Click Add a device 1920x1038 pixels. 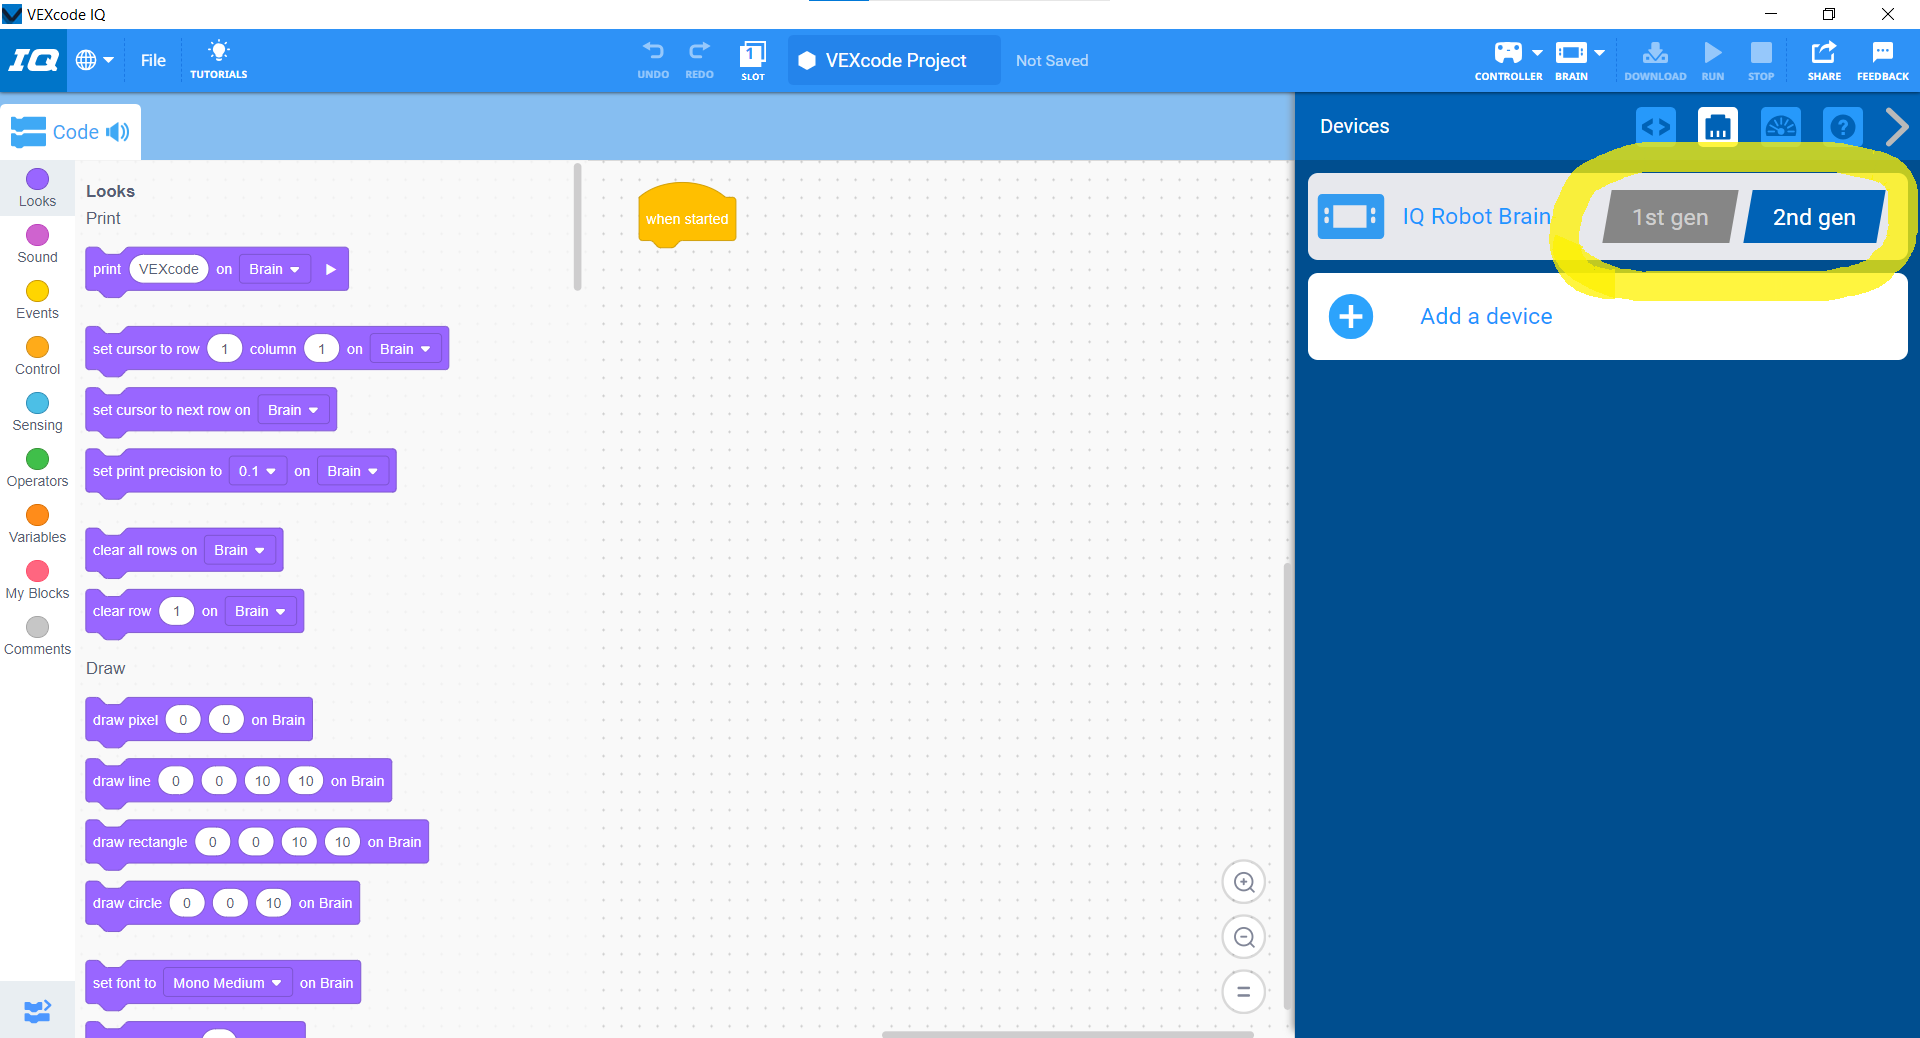[1485, 316]
